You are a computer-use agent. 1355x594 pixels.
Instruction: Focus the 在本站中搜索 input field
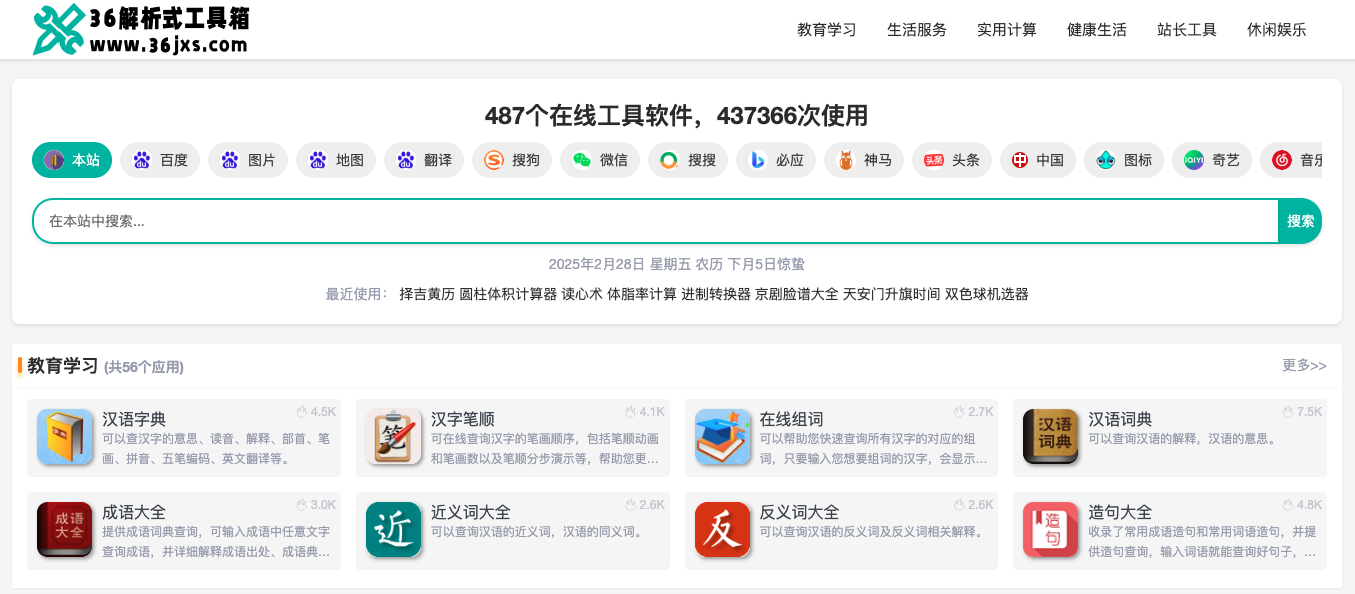pos(650,221)
